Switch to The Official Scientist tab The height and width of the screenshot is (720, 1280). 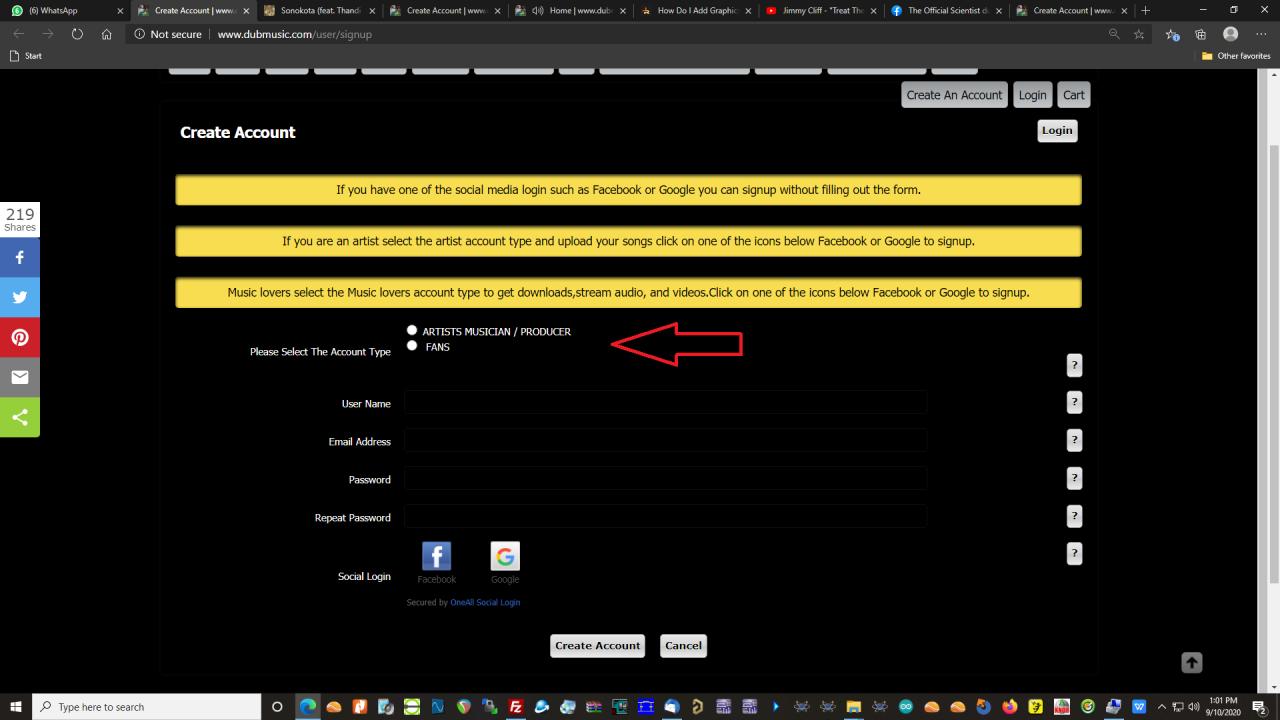(946, 11)
